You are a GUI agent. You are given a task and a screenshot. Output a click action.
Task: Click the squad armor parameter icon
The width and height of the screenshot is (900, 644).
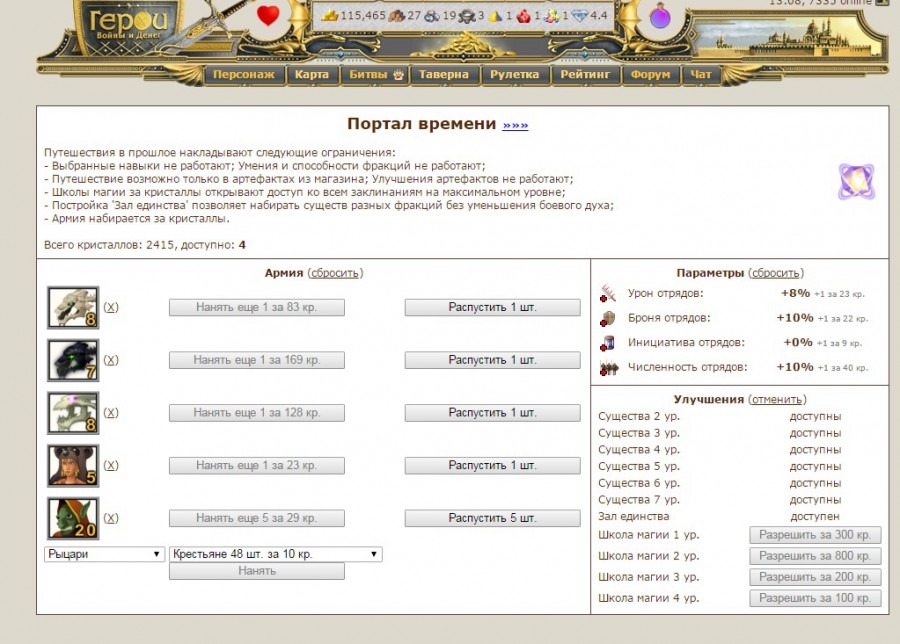click(608, 318)
